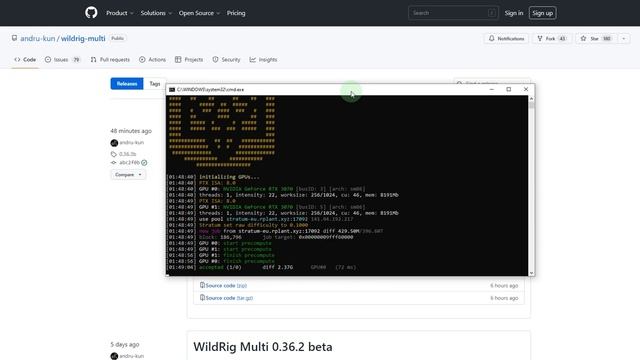Open the Compare dropdown
The height and width of the screenshot is (360, 640).
(128, 175)
